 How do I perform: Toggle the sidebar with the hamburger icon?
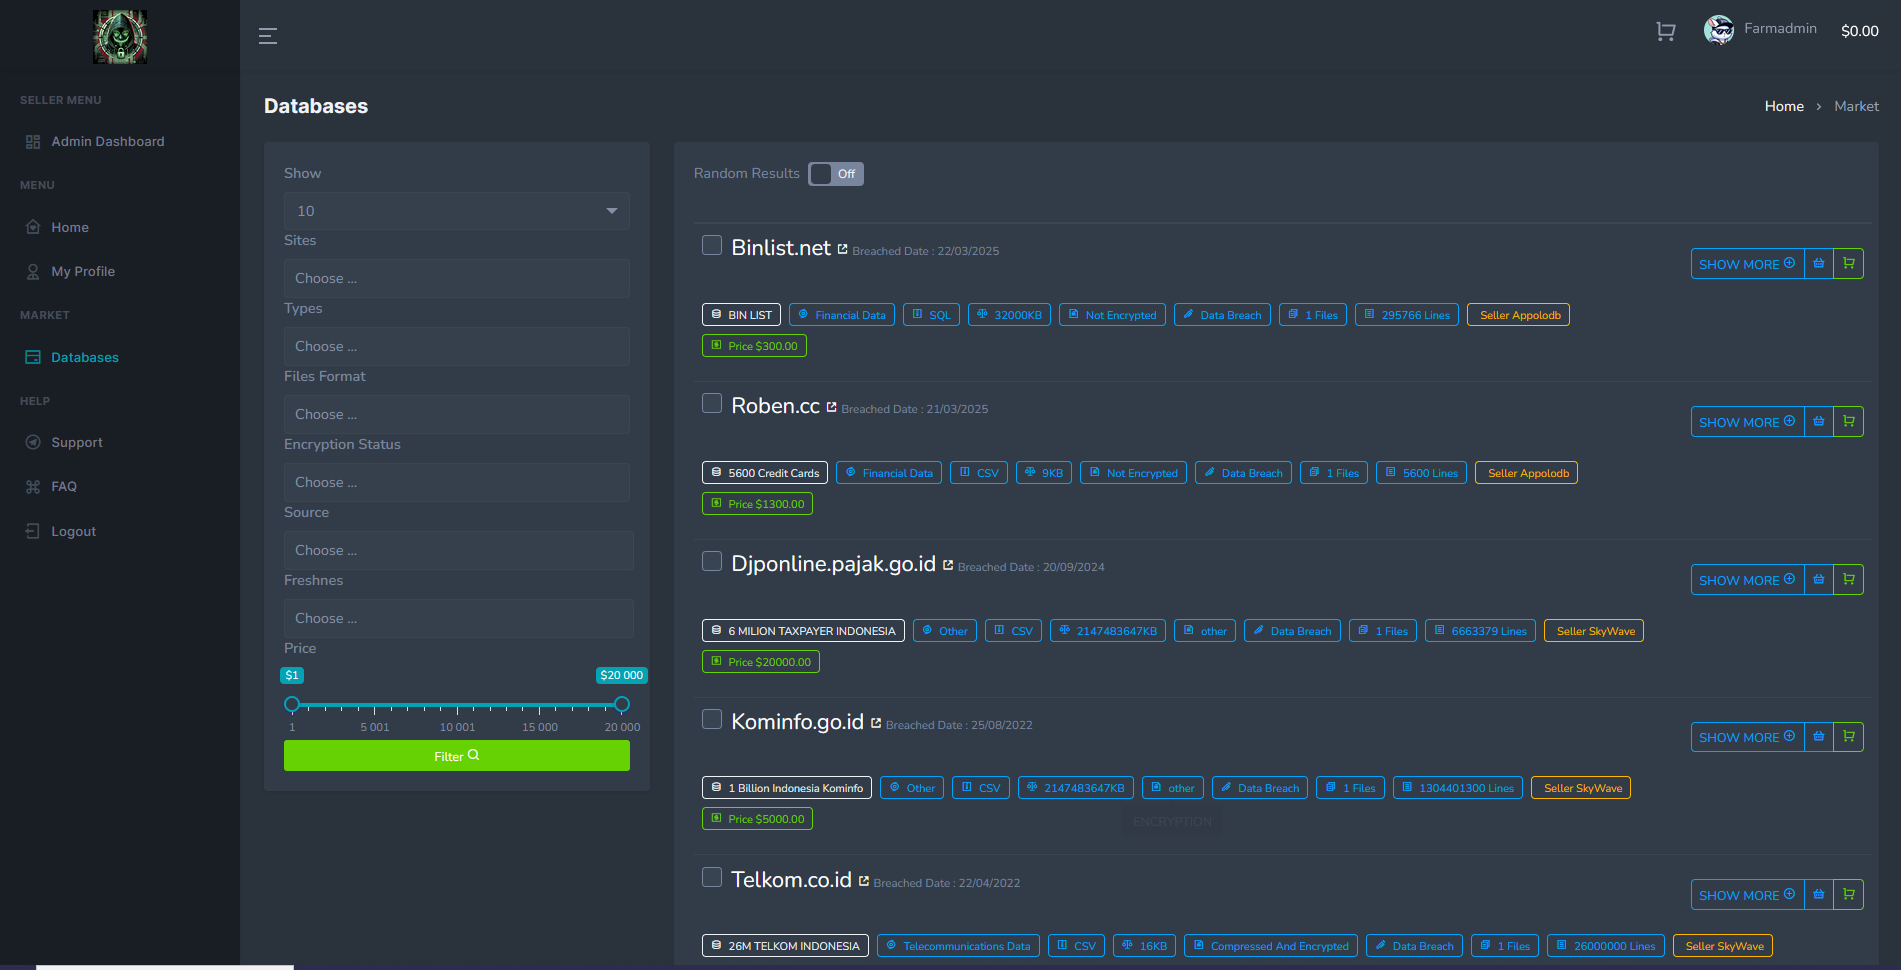pos(268,36)
